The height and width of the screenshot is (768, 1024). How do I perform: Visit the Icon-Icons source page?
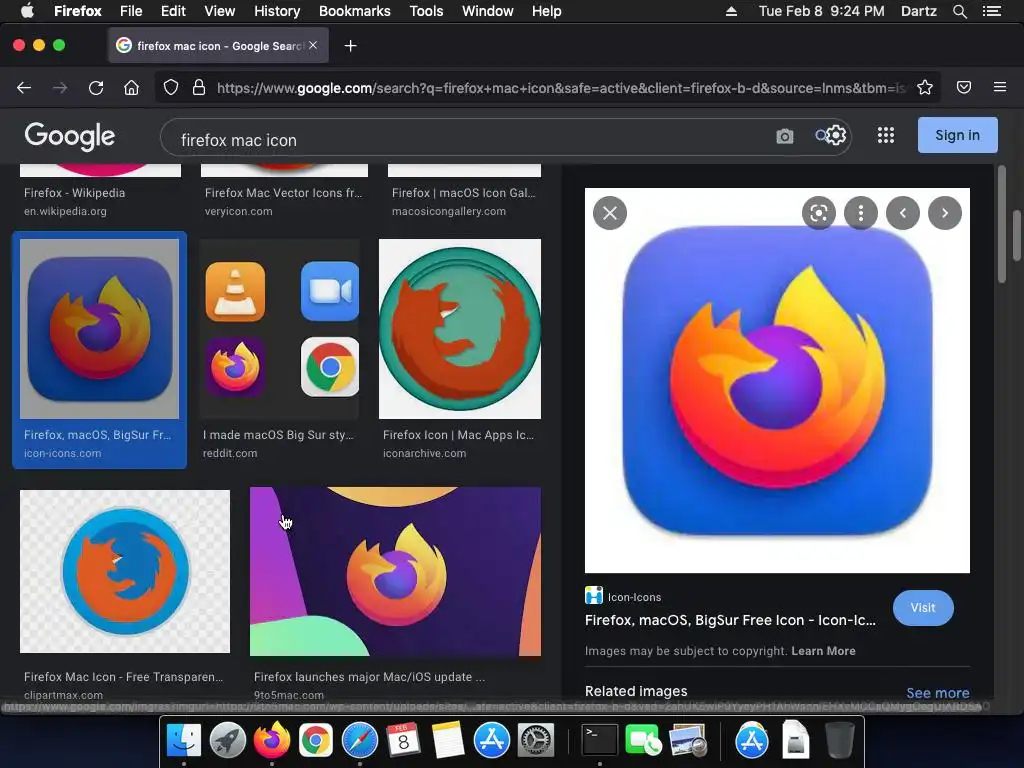point(923,608)
